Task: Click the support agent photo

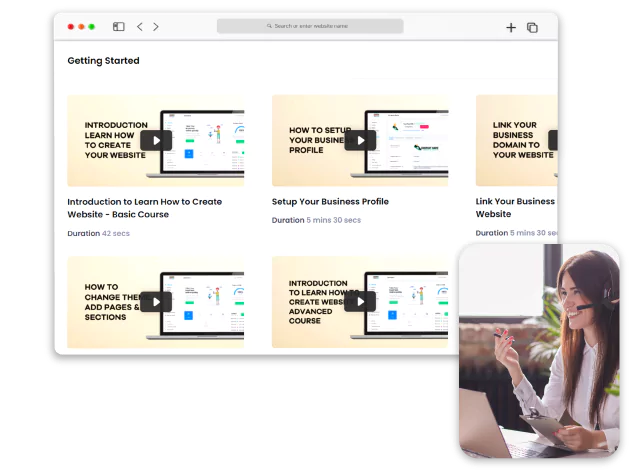Action: click(x=539, y=351)
